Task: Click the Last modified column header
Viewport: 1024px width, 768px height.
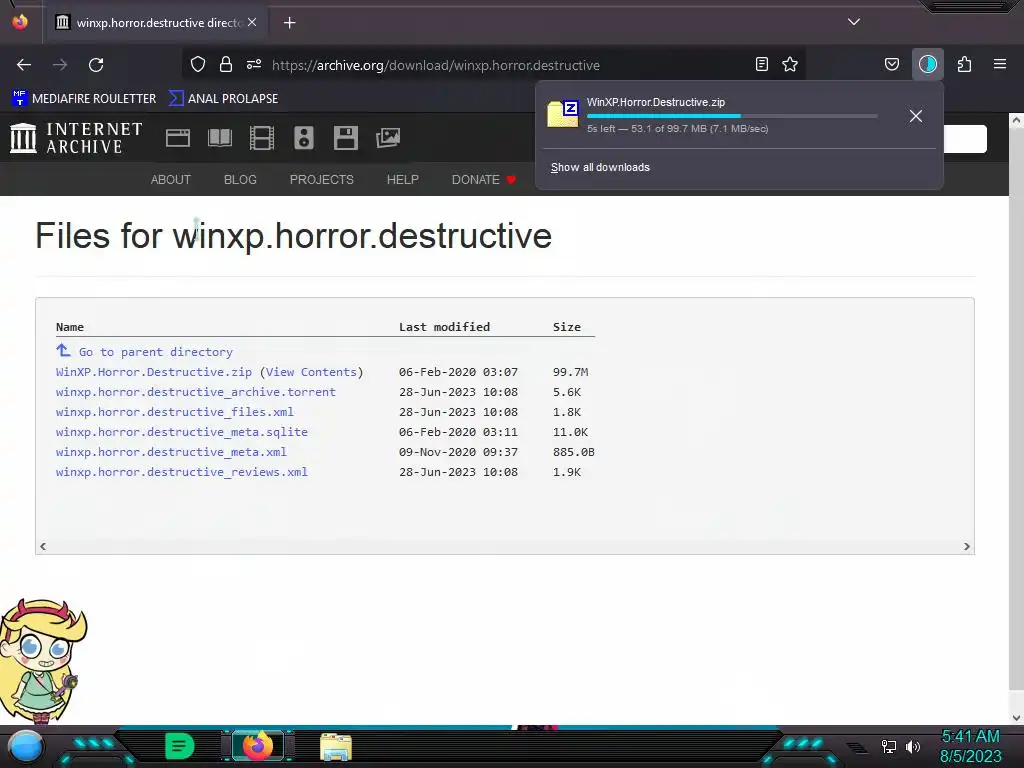Action: point(444,327)
